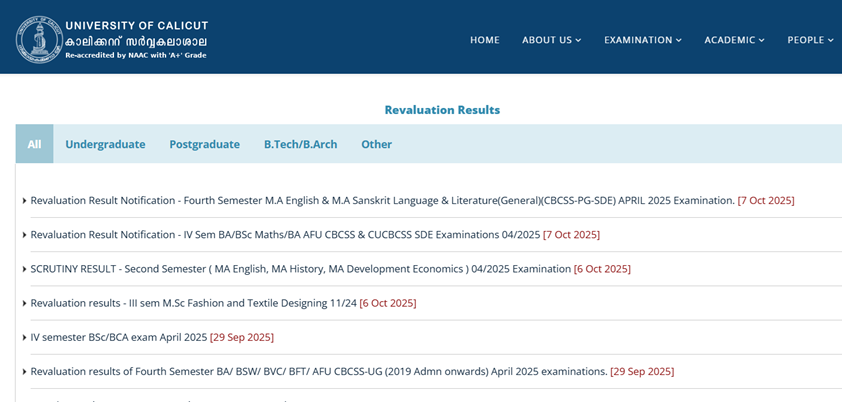Open the ABOUT US dropdown menu
The image size is (842, 402).
[x=551, y=40]
